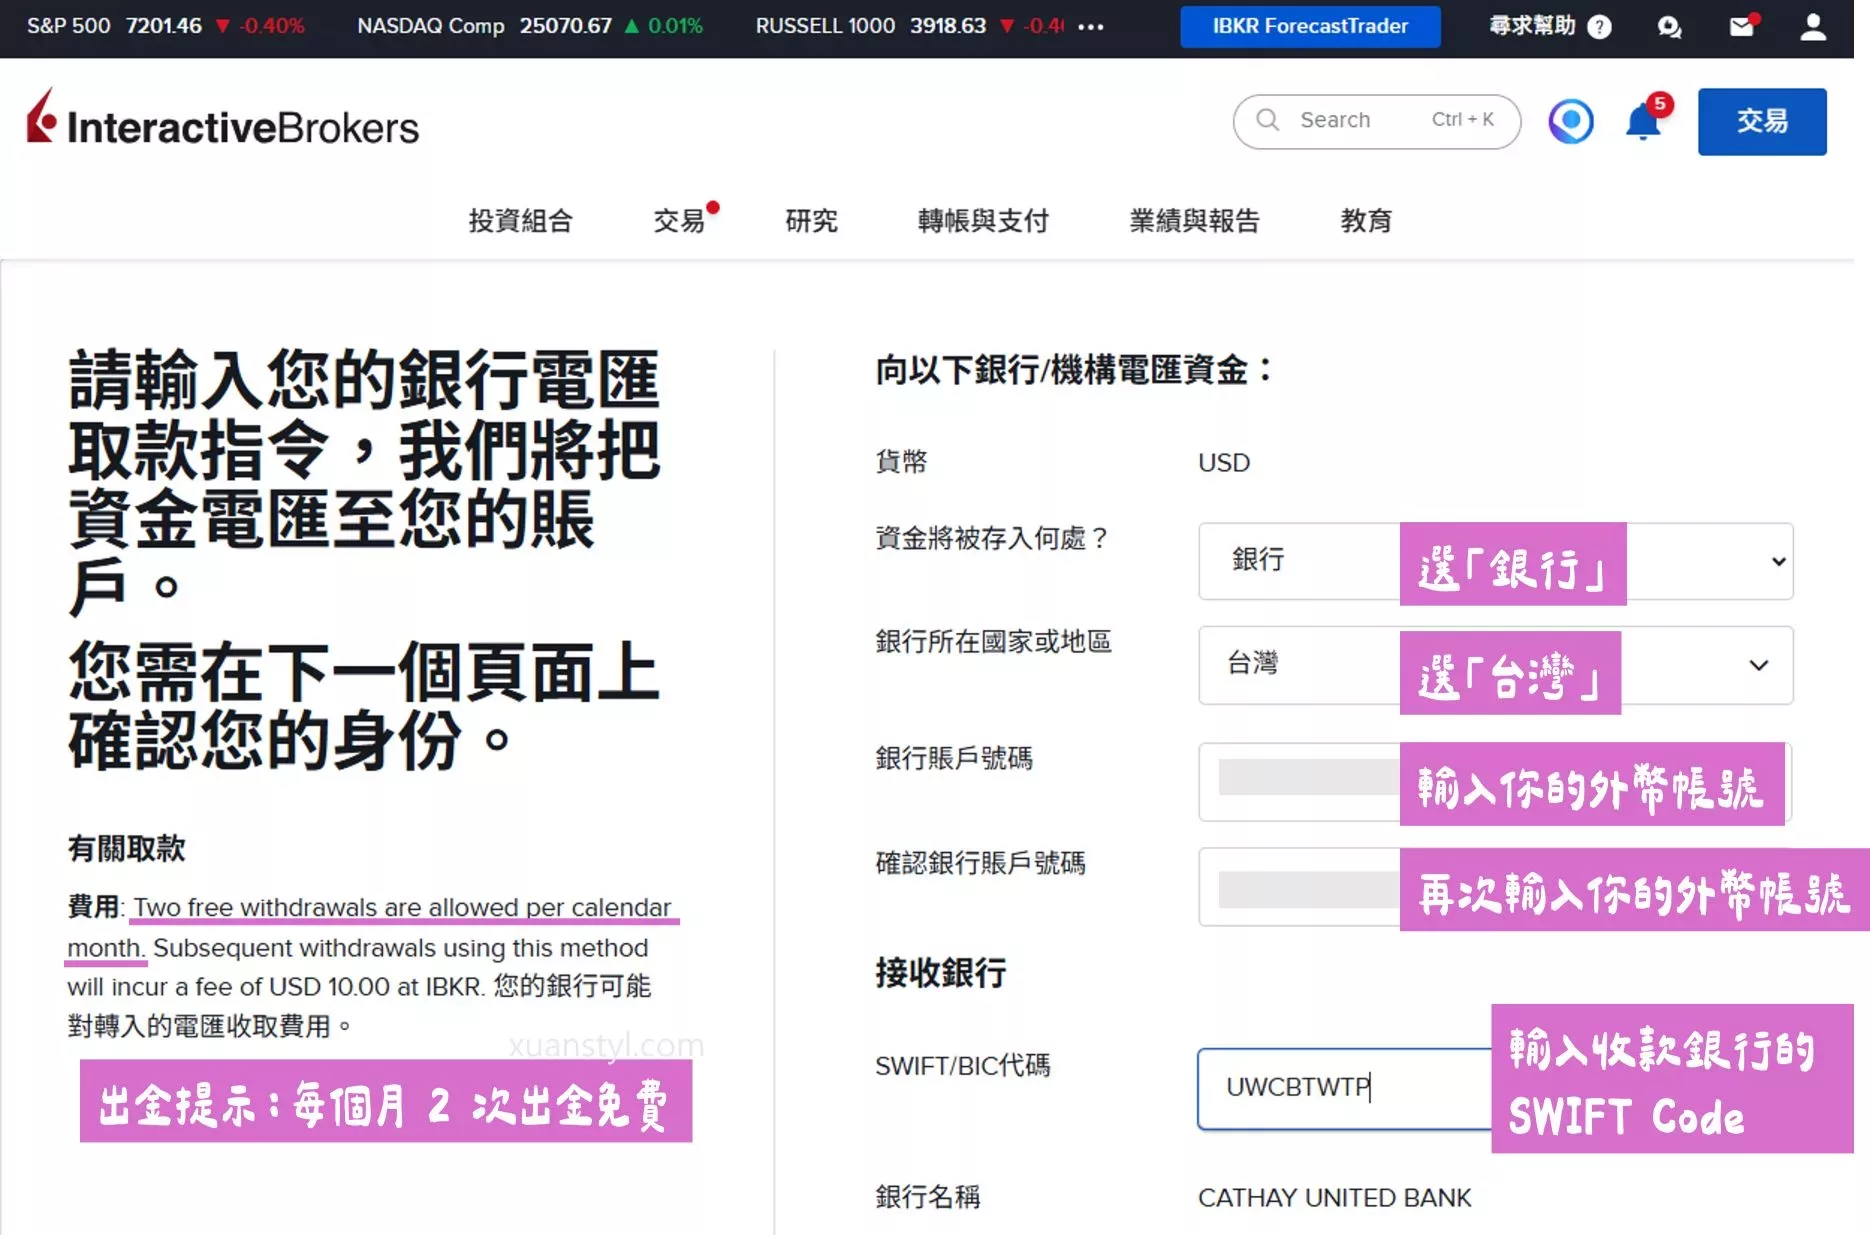Open the mail envelope icon
The height and width of the screenshot is (1235, 1870).
pos(1742,26)
